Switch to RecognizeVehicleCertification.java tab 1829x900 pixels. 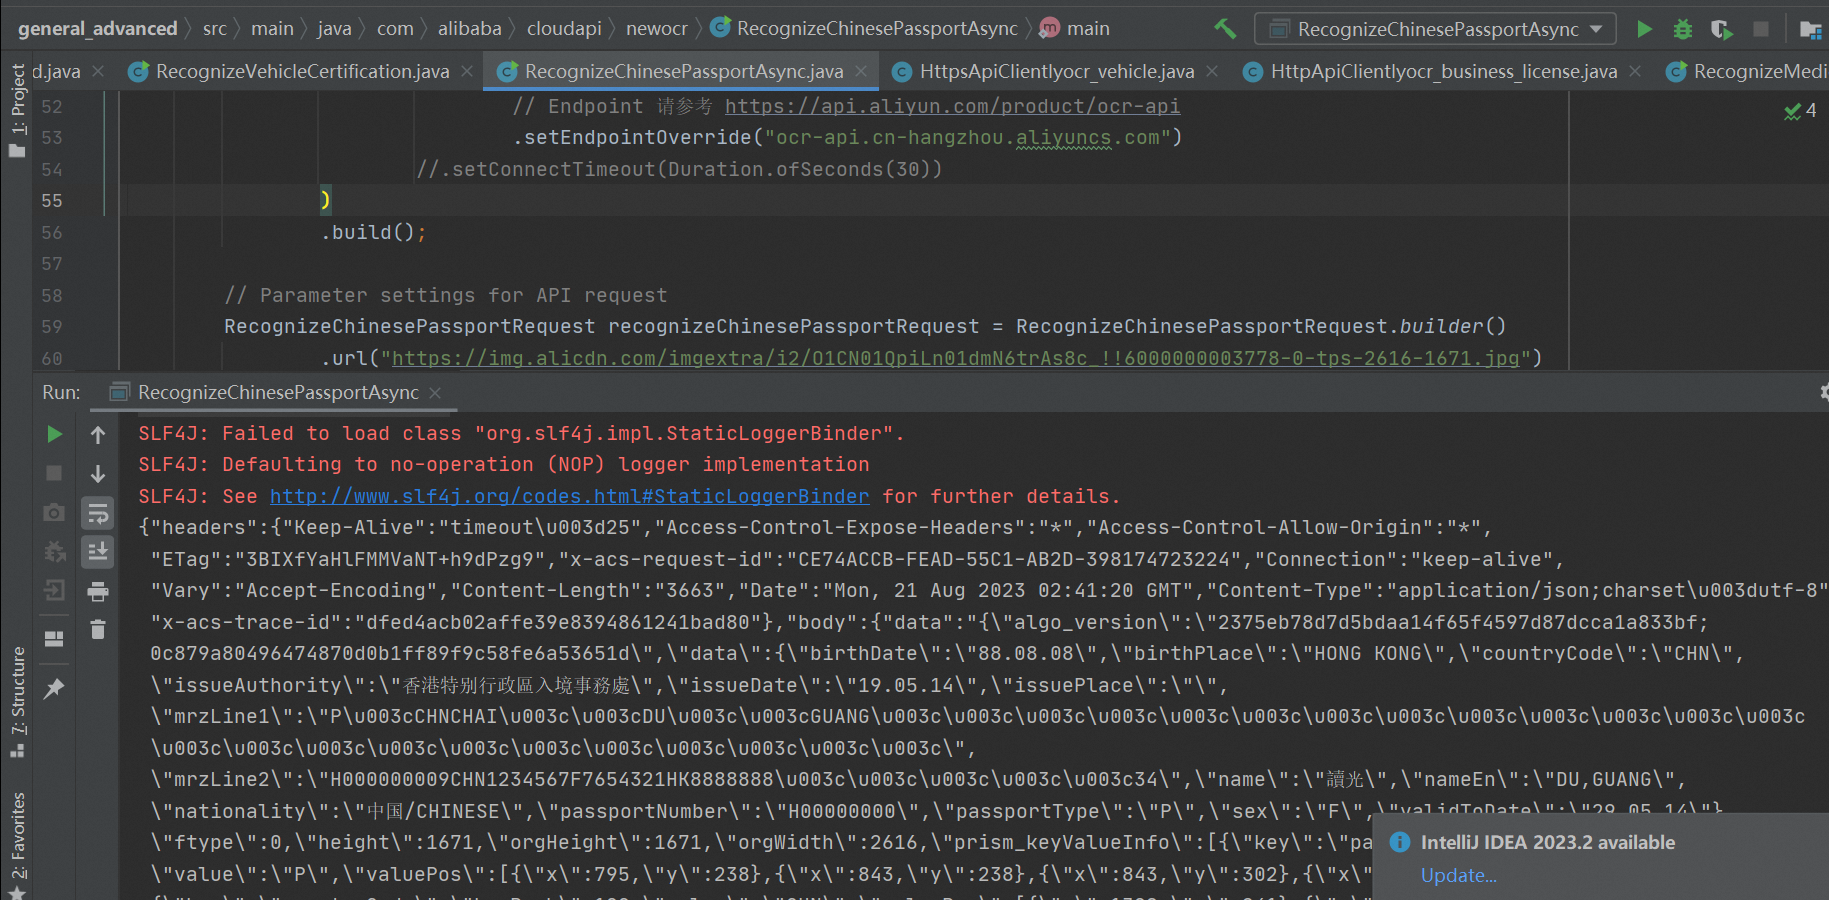[x=302, y=71]
